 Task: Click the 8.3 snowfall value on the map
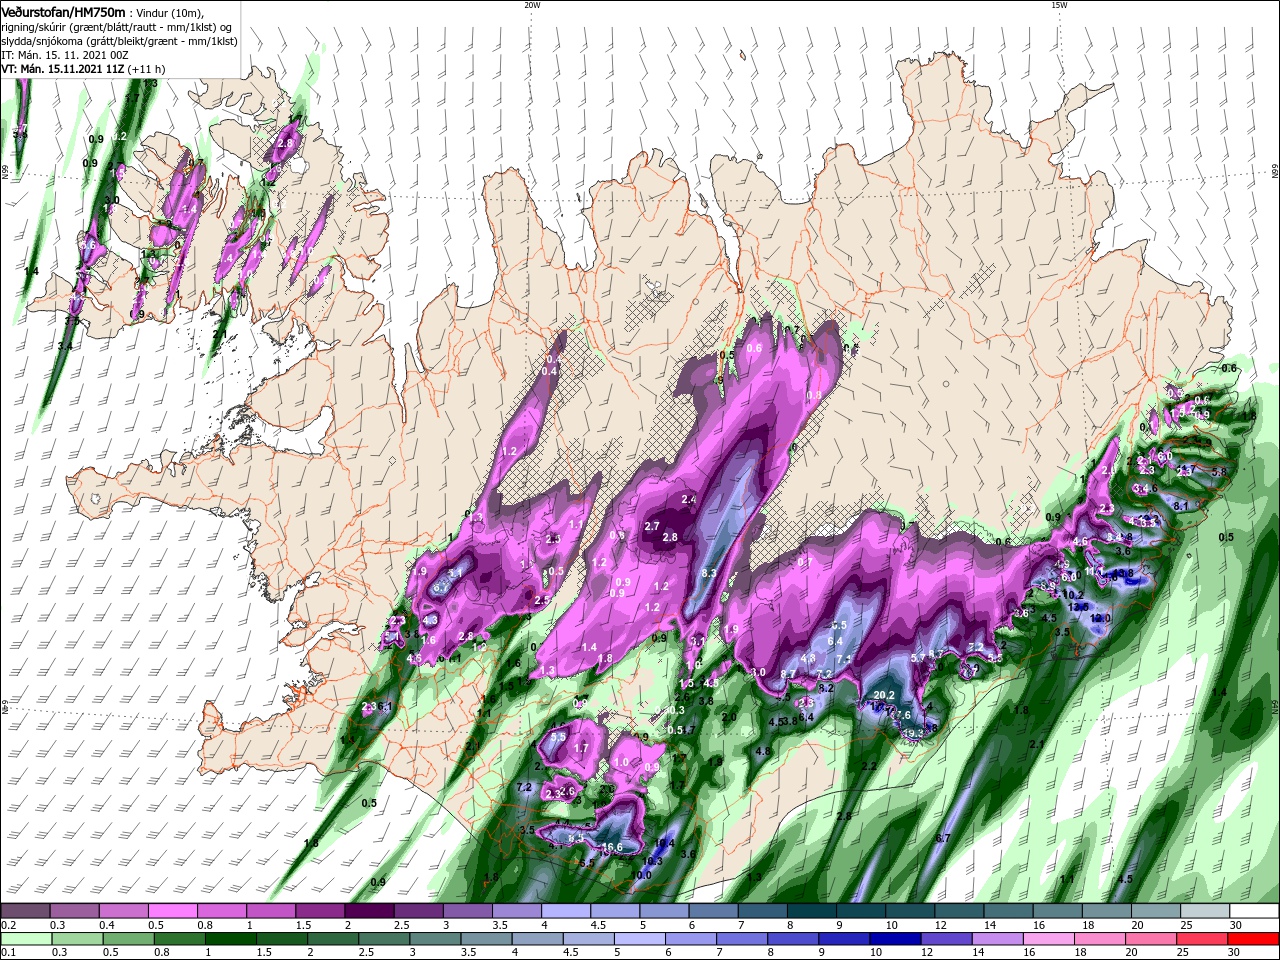pyautogui.click(x=709, y=573)
